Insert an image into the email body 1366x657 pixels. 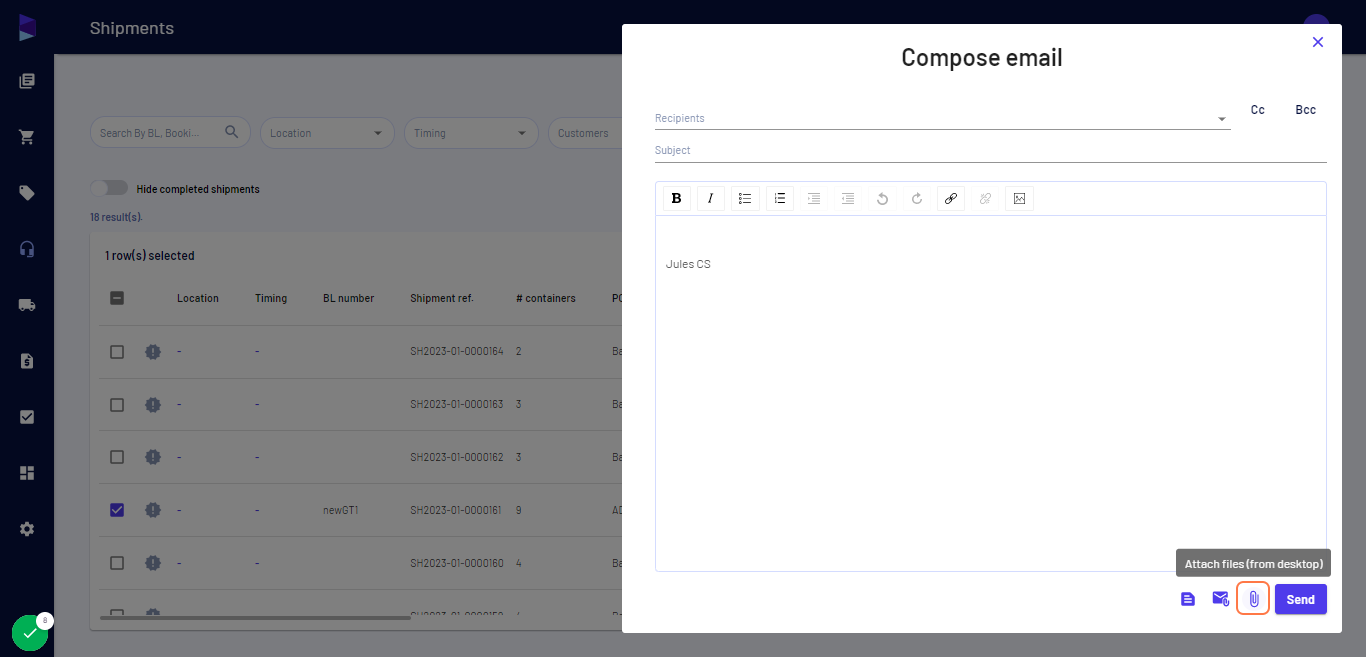click(1019, 198)
